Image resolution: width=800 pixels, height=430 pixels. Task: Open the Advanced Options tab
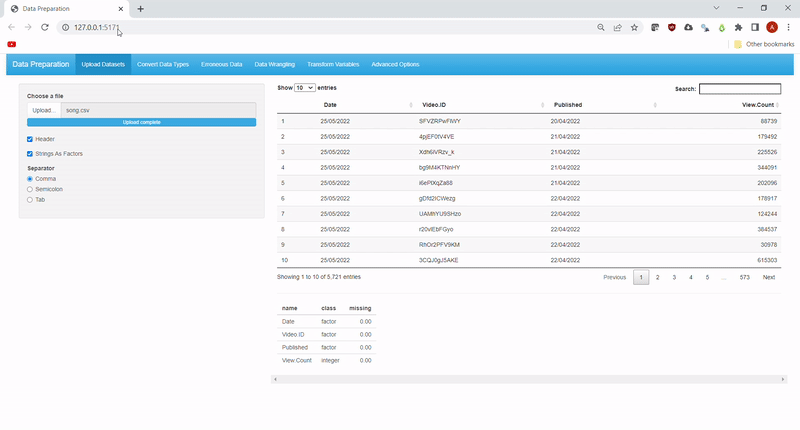click(395, 64)
